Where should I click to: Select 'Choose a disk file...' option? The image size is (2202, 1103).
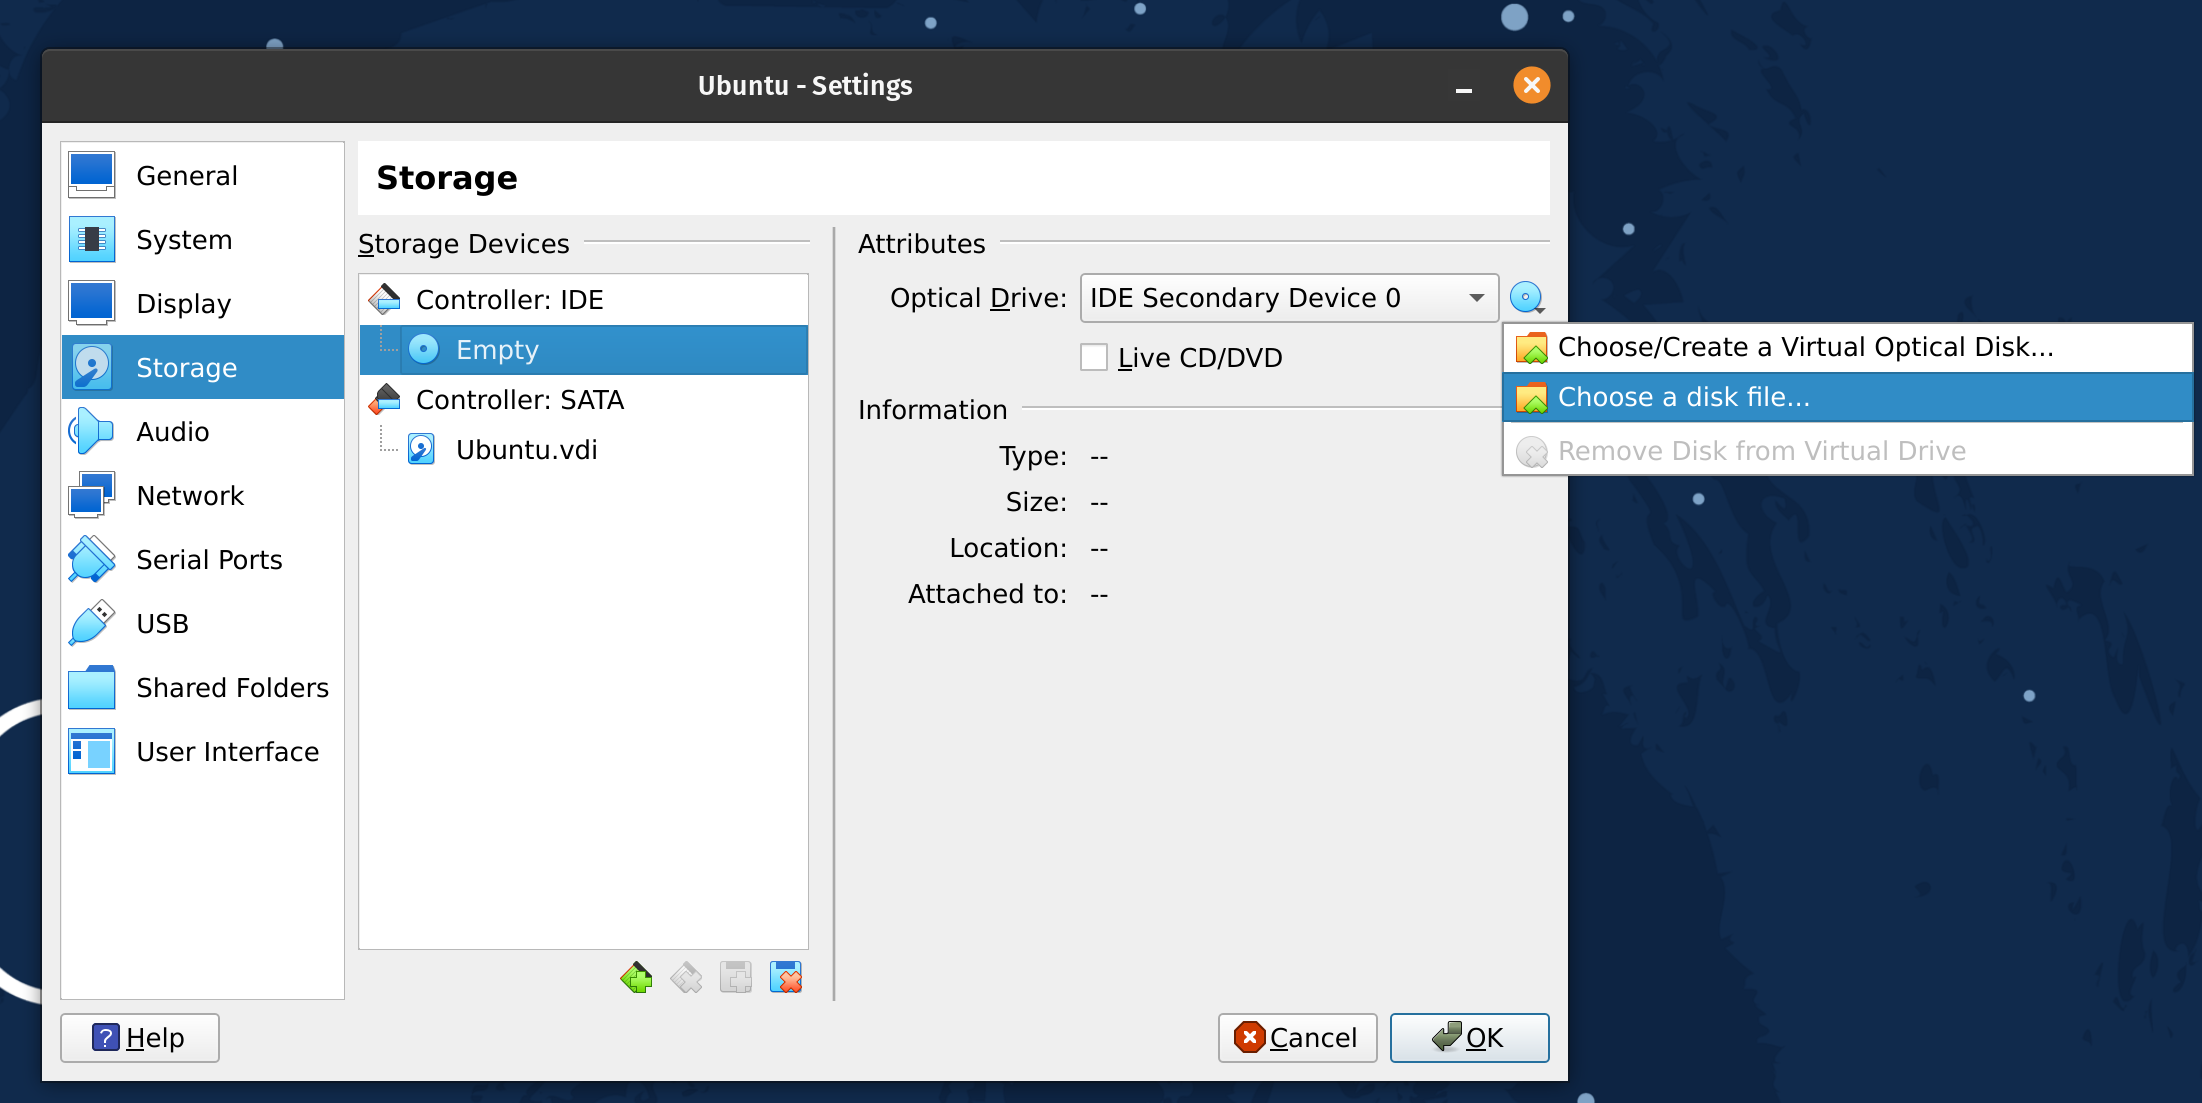point(1683,397)
